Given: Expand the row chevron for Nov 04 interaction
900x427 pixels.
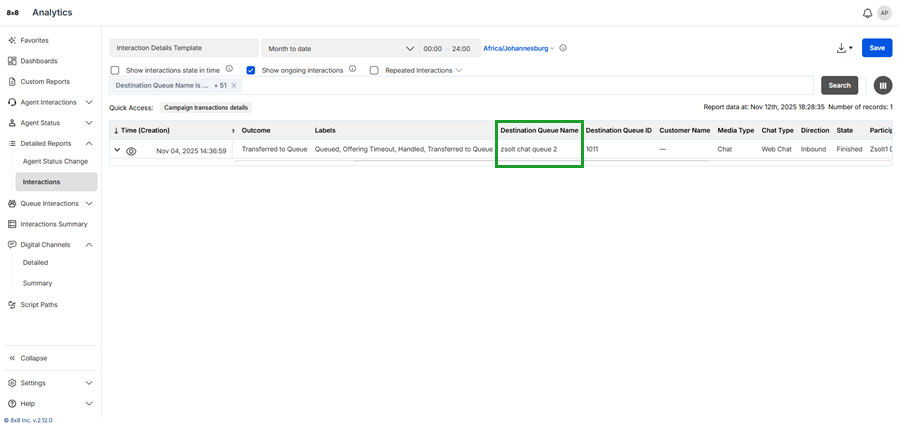Looking at the screenshot, I should (117, 150).
